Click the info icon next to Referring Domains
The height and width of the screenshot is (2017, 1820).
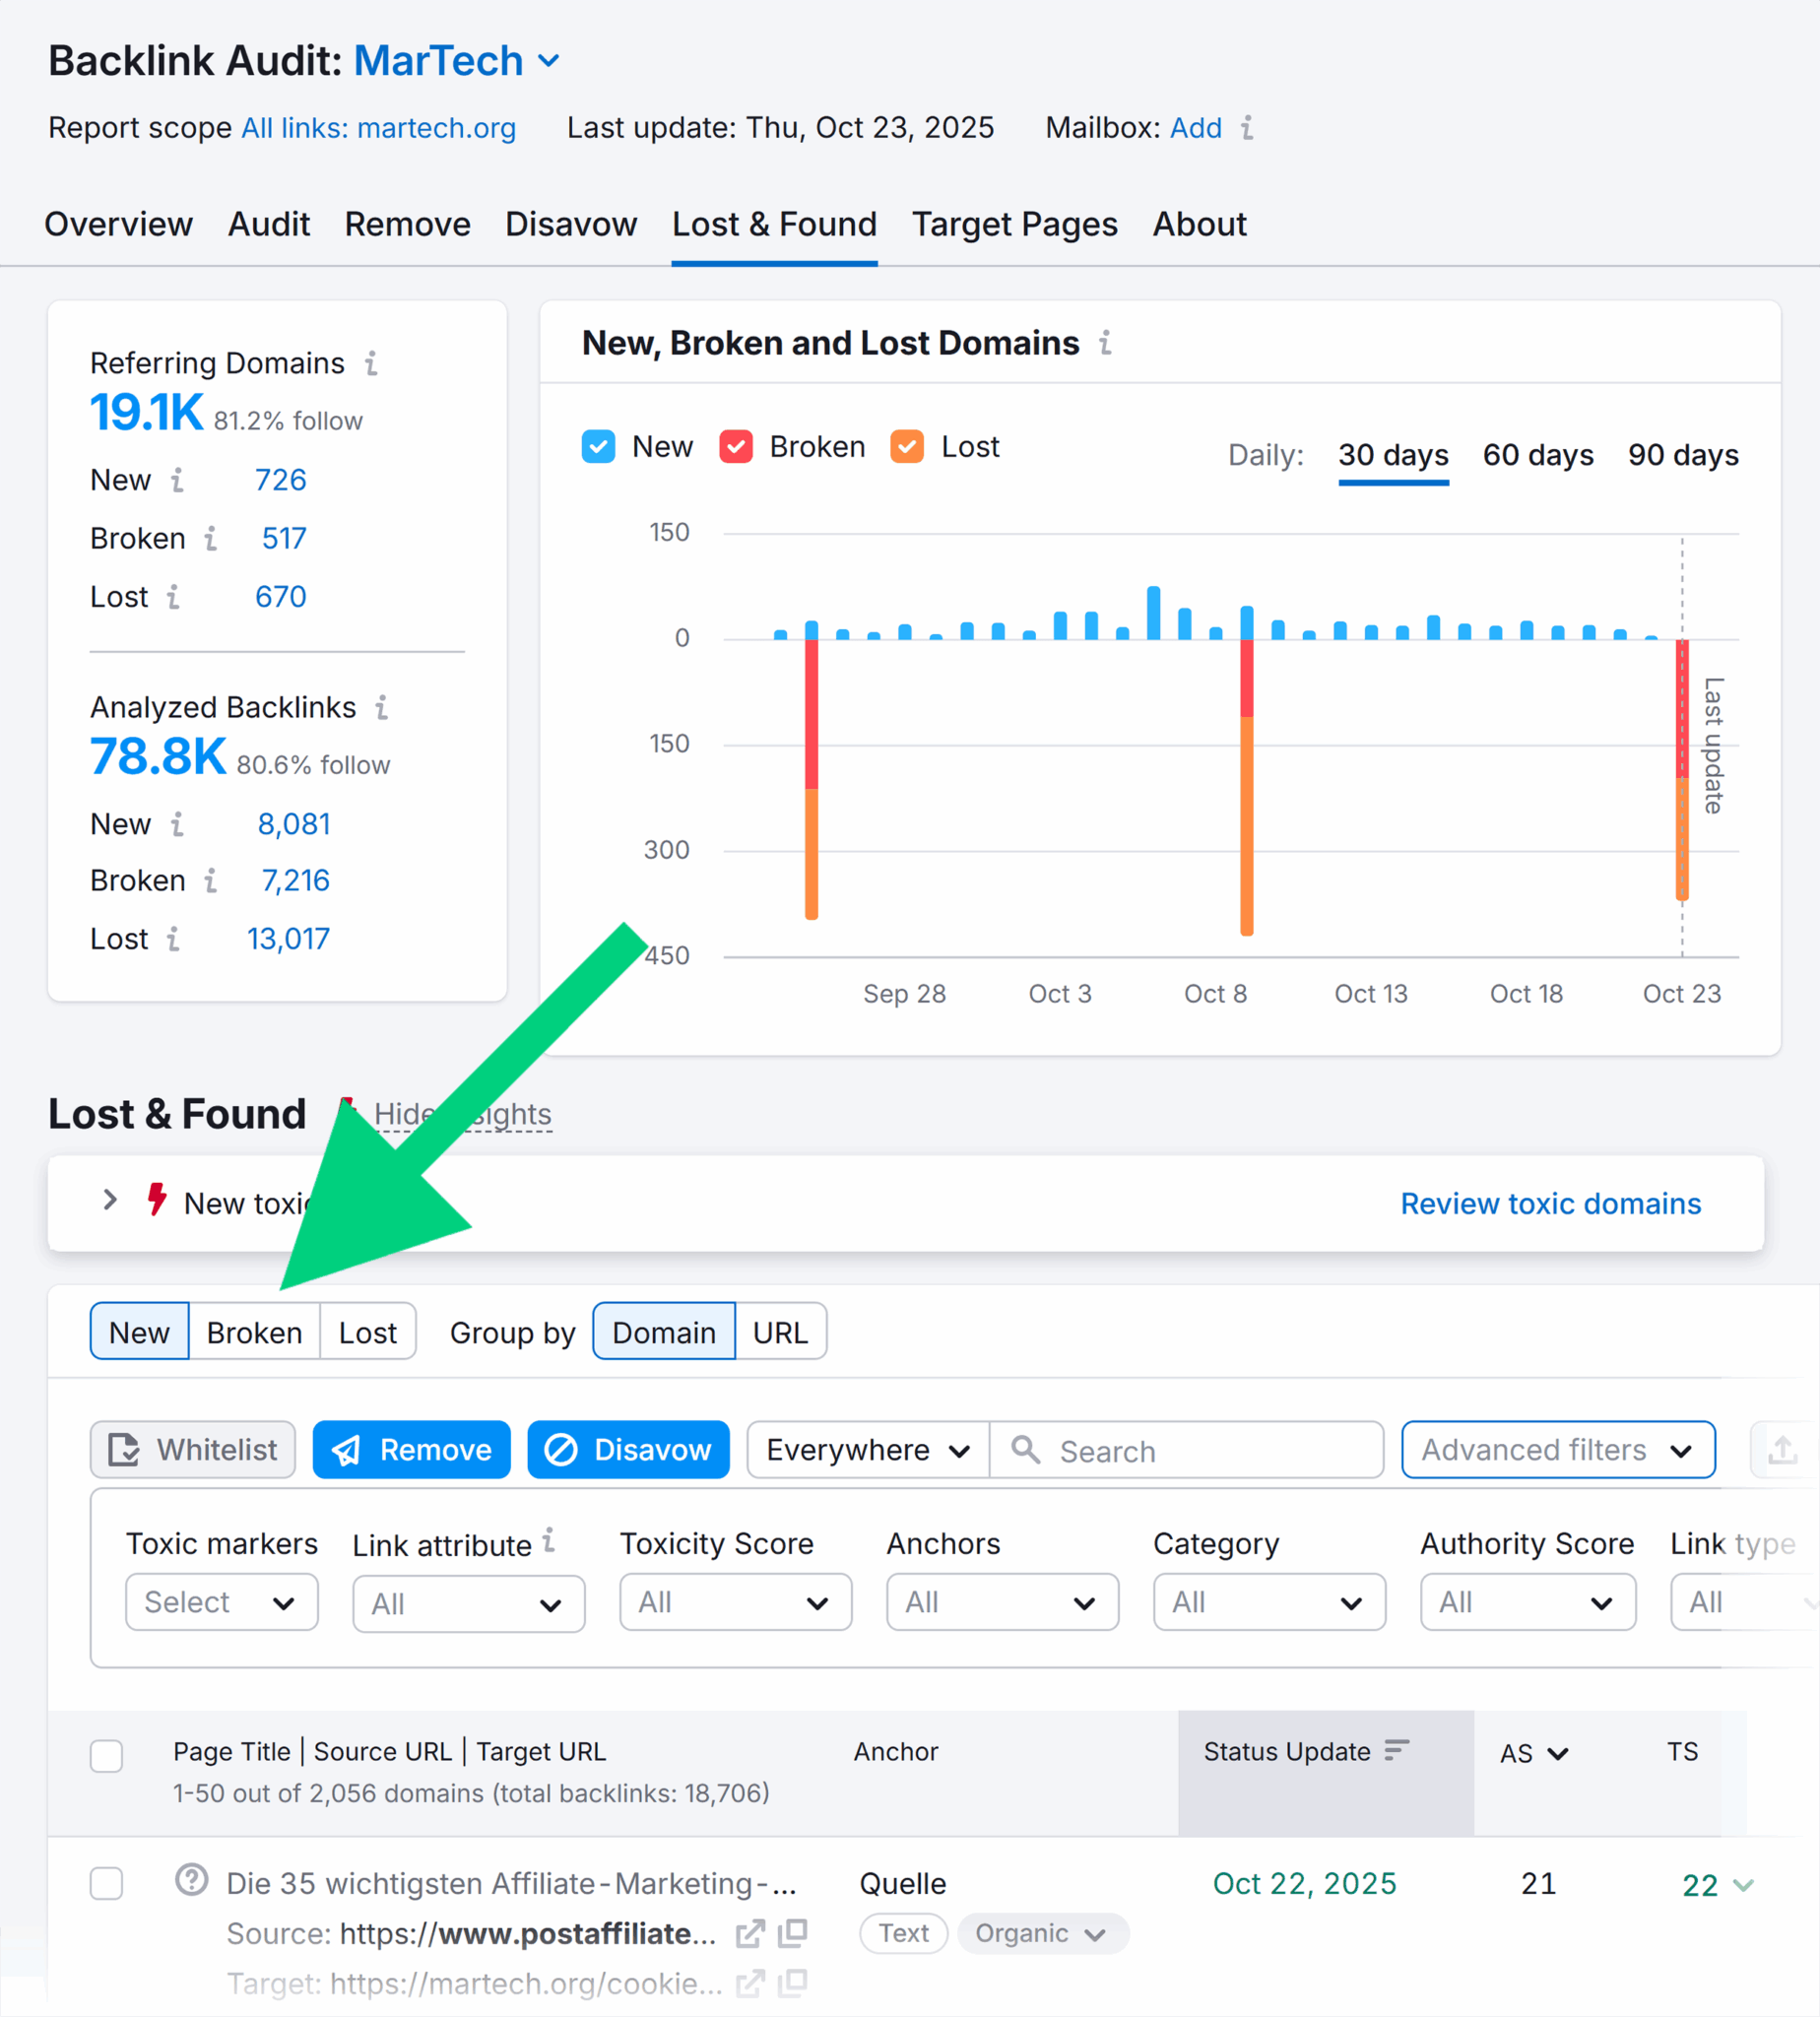372,364
